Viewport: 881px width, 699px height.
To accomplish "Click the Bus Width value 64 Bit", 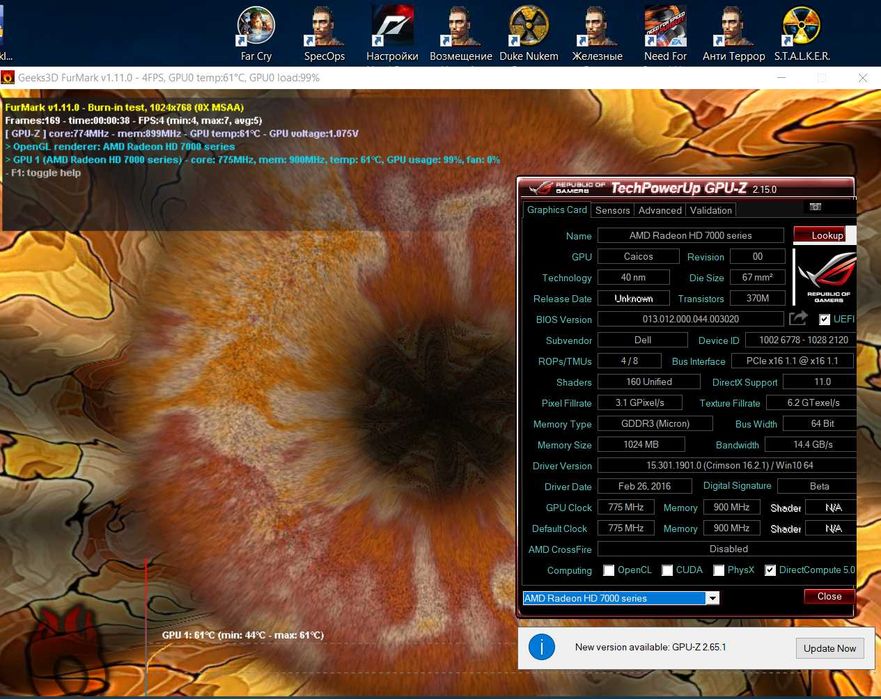I will pyautogui.click(x=819, y=423).
